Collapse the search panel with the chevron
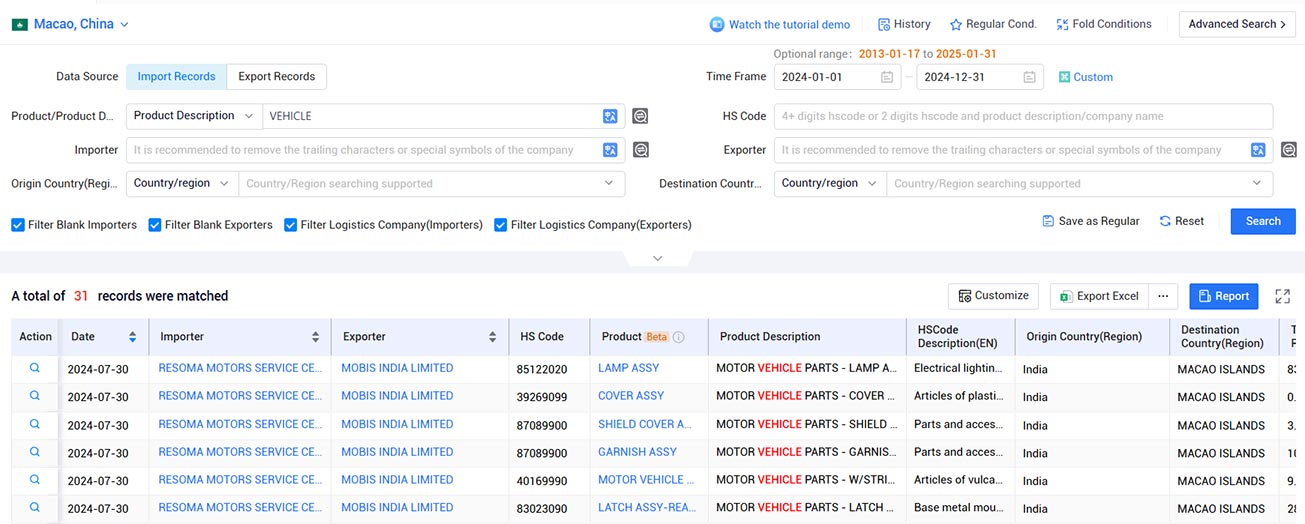The width and height of the screenshot is (1305, 524). click(657, 258)
